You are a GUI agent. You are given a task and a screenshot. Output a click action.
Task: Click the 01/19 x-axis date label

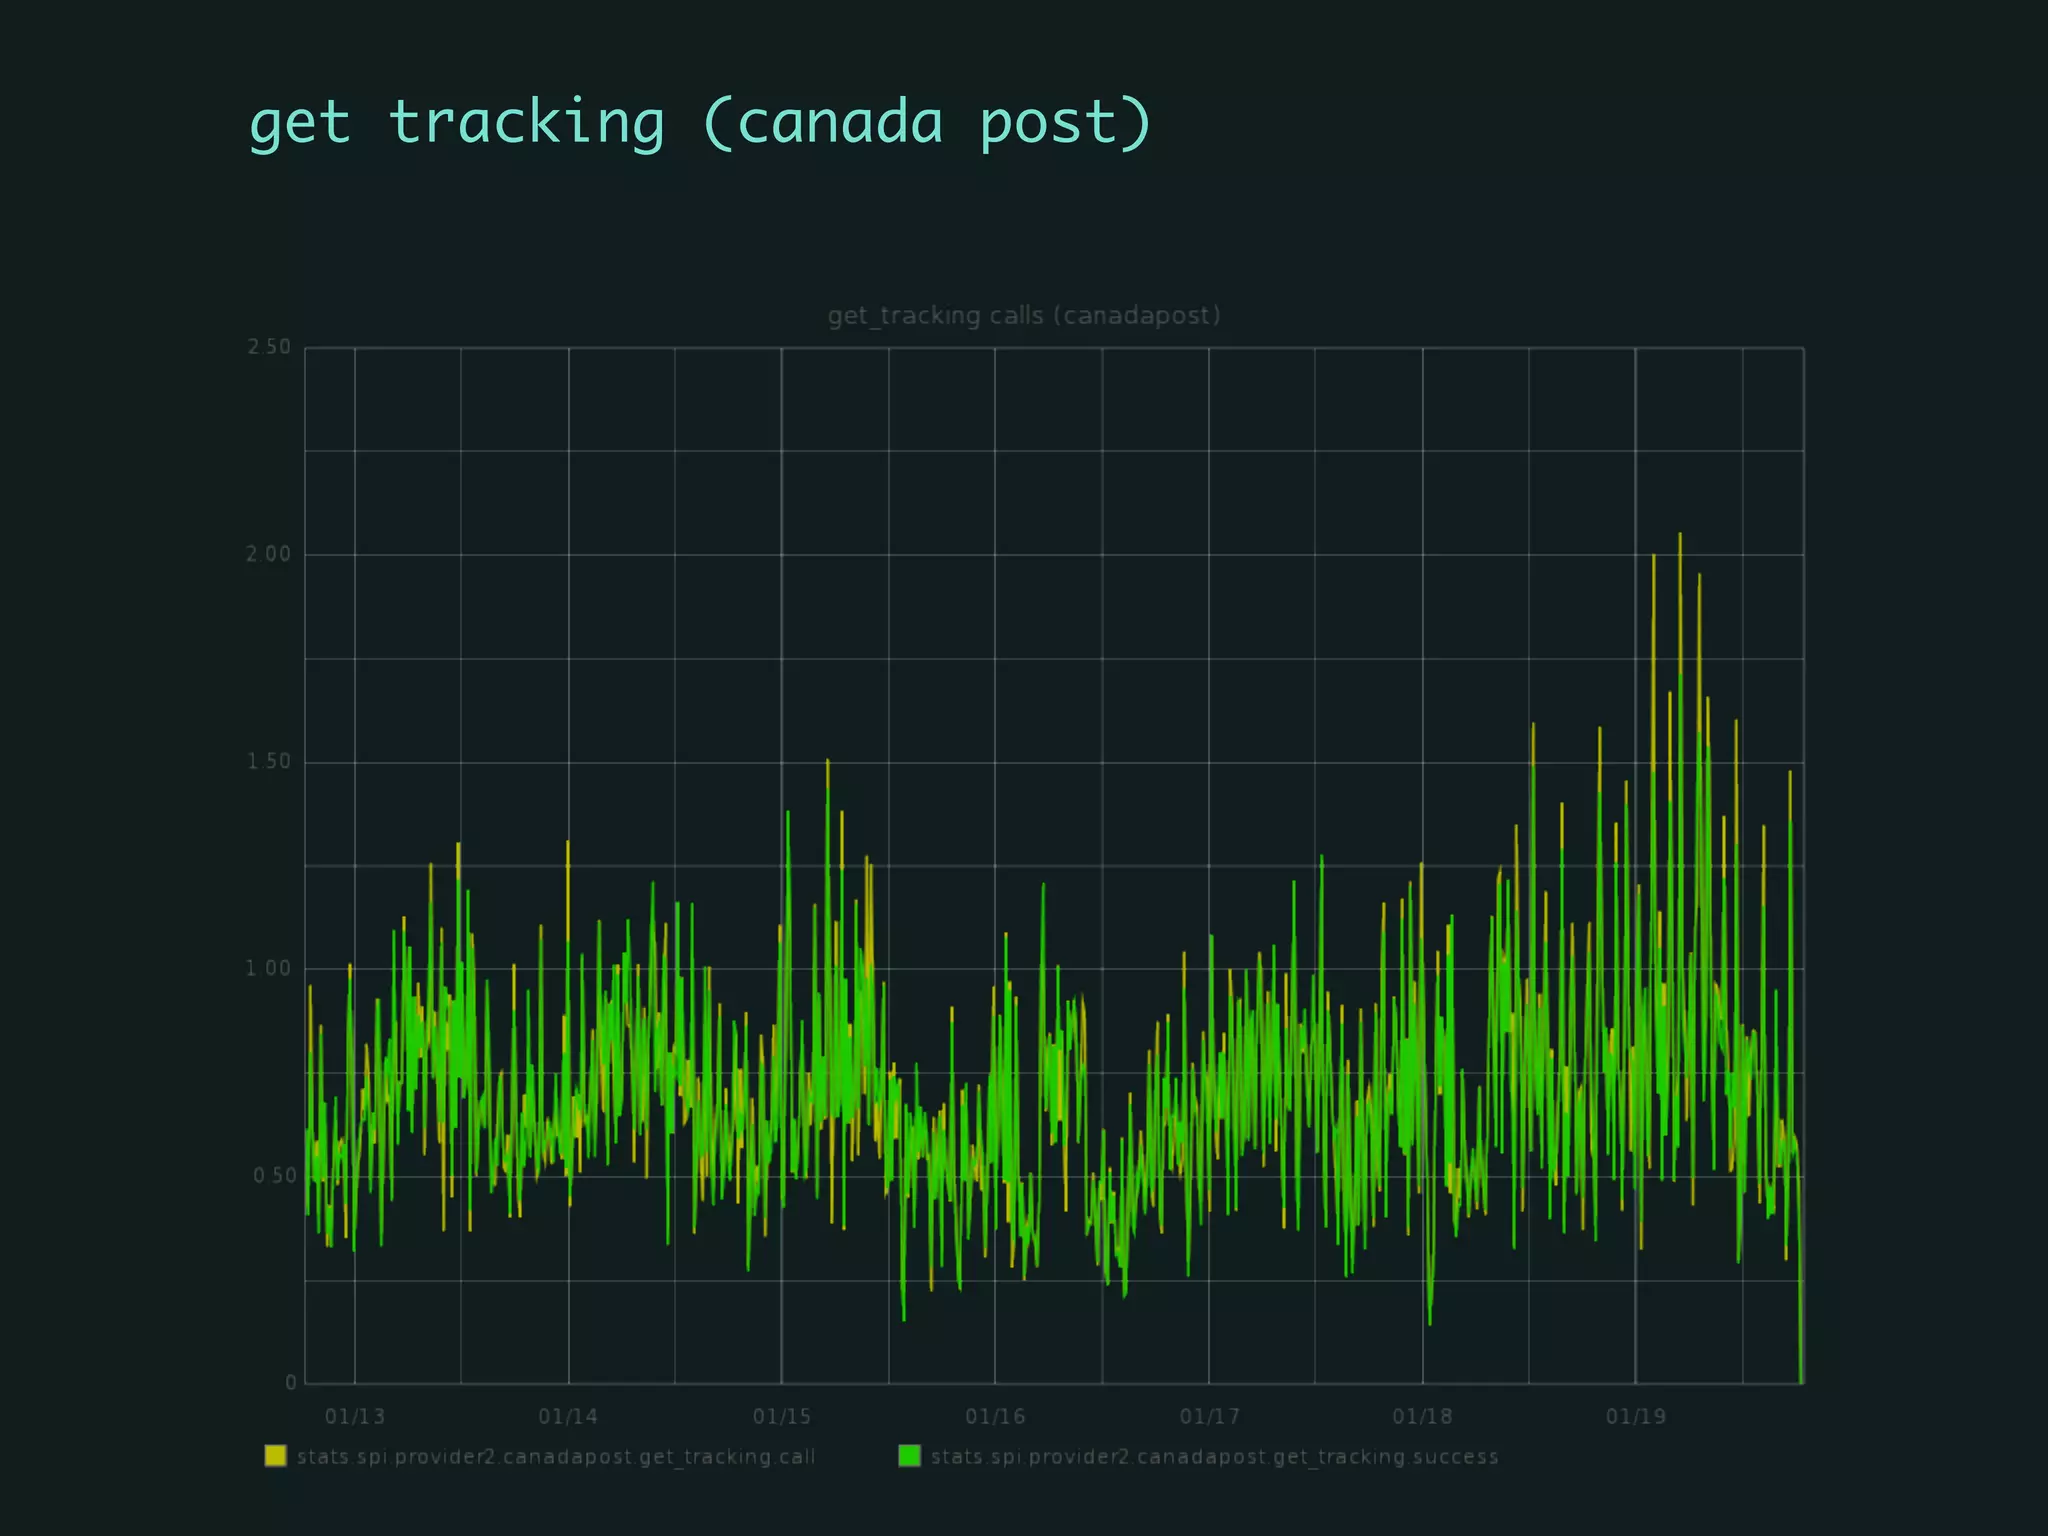point(1636,1417)
